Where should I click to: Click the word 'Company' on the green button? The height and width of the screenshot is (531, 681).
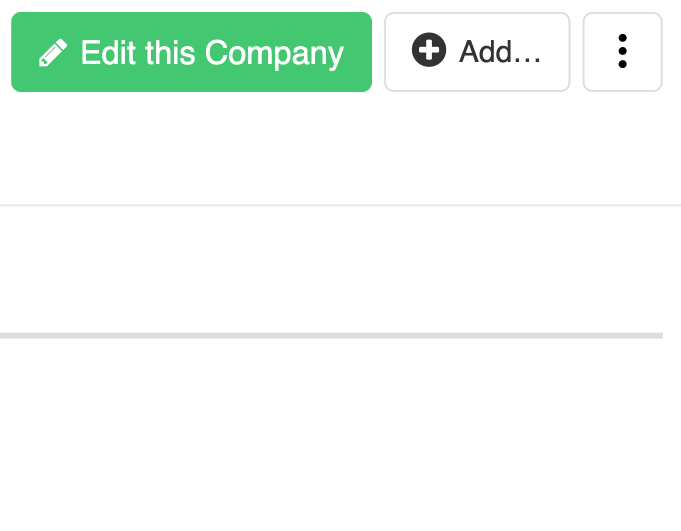coord(274,54)
